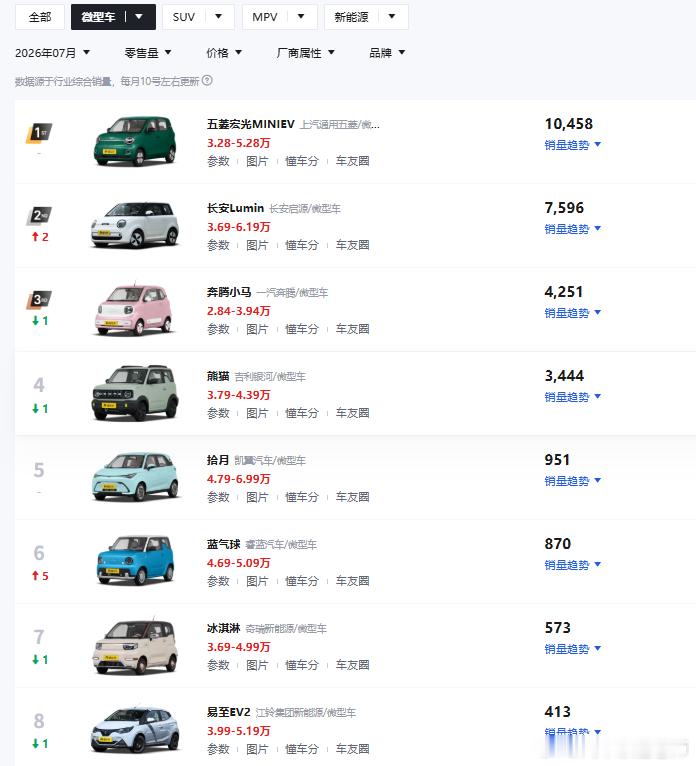Click the first-place rank badge icon
This screenshot has width=696, height=766.
(39, 133)
